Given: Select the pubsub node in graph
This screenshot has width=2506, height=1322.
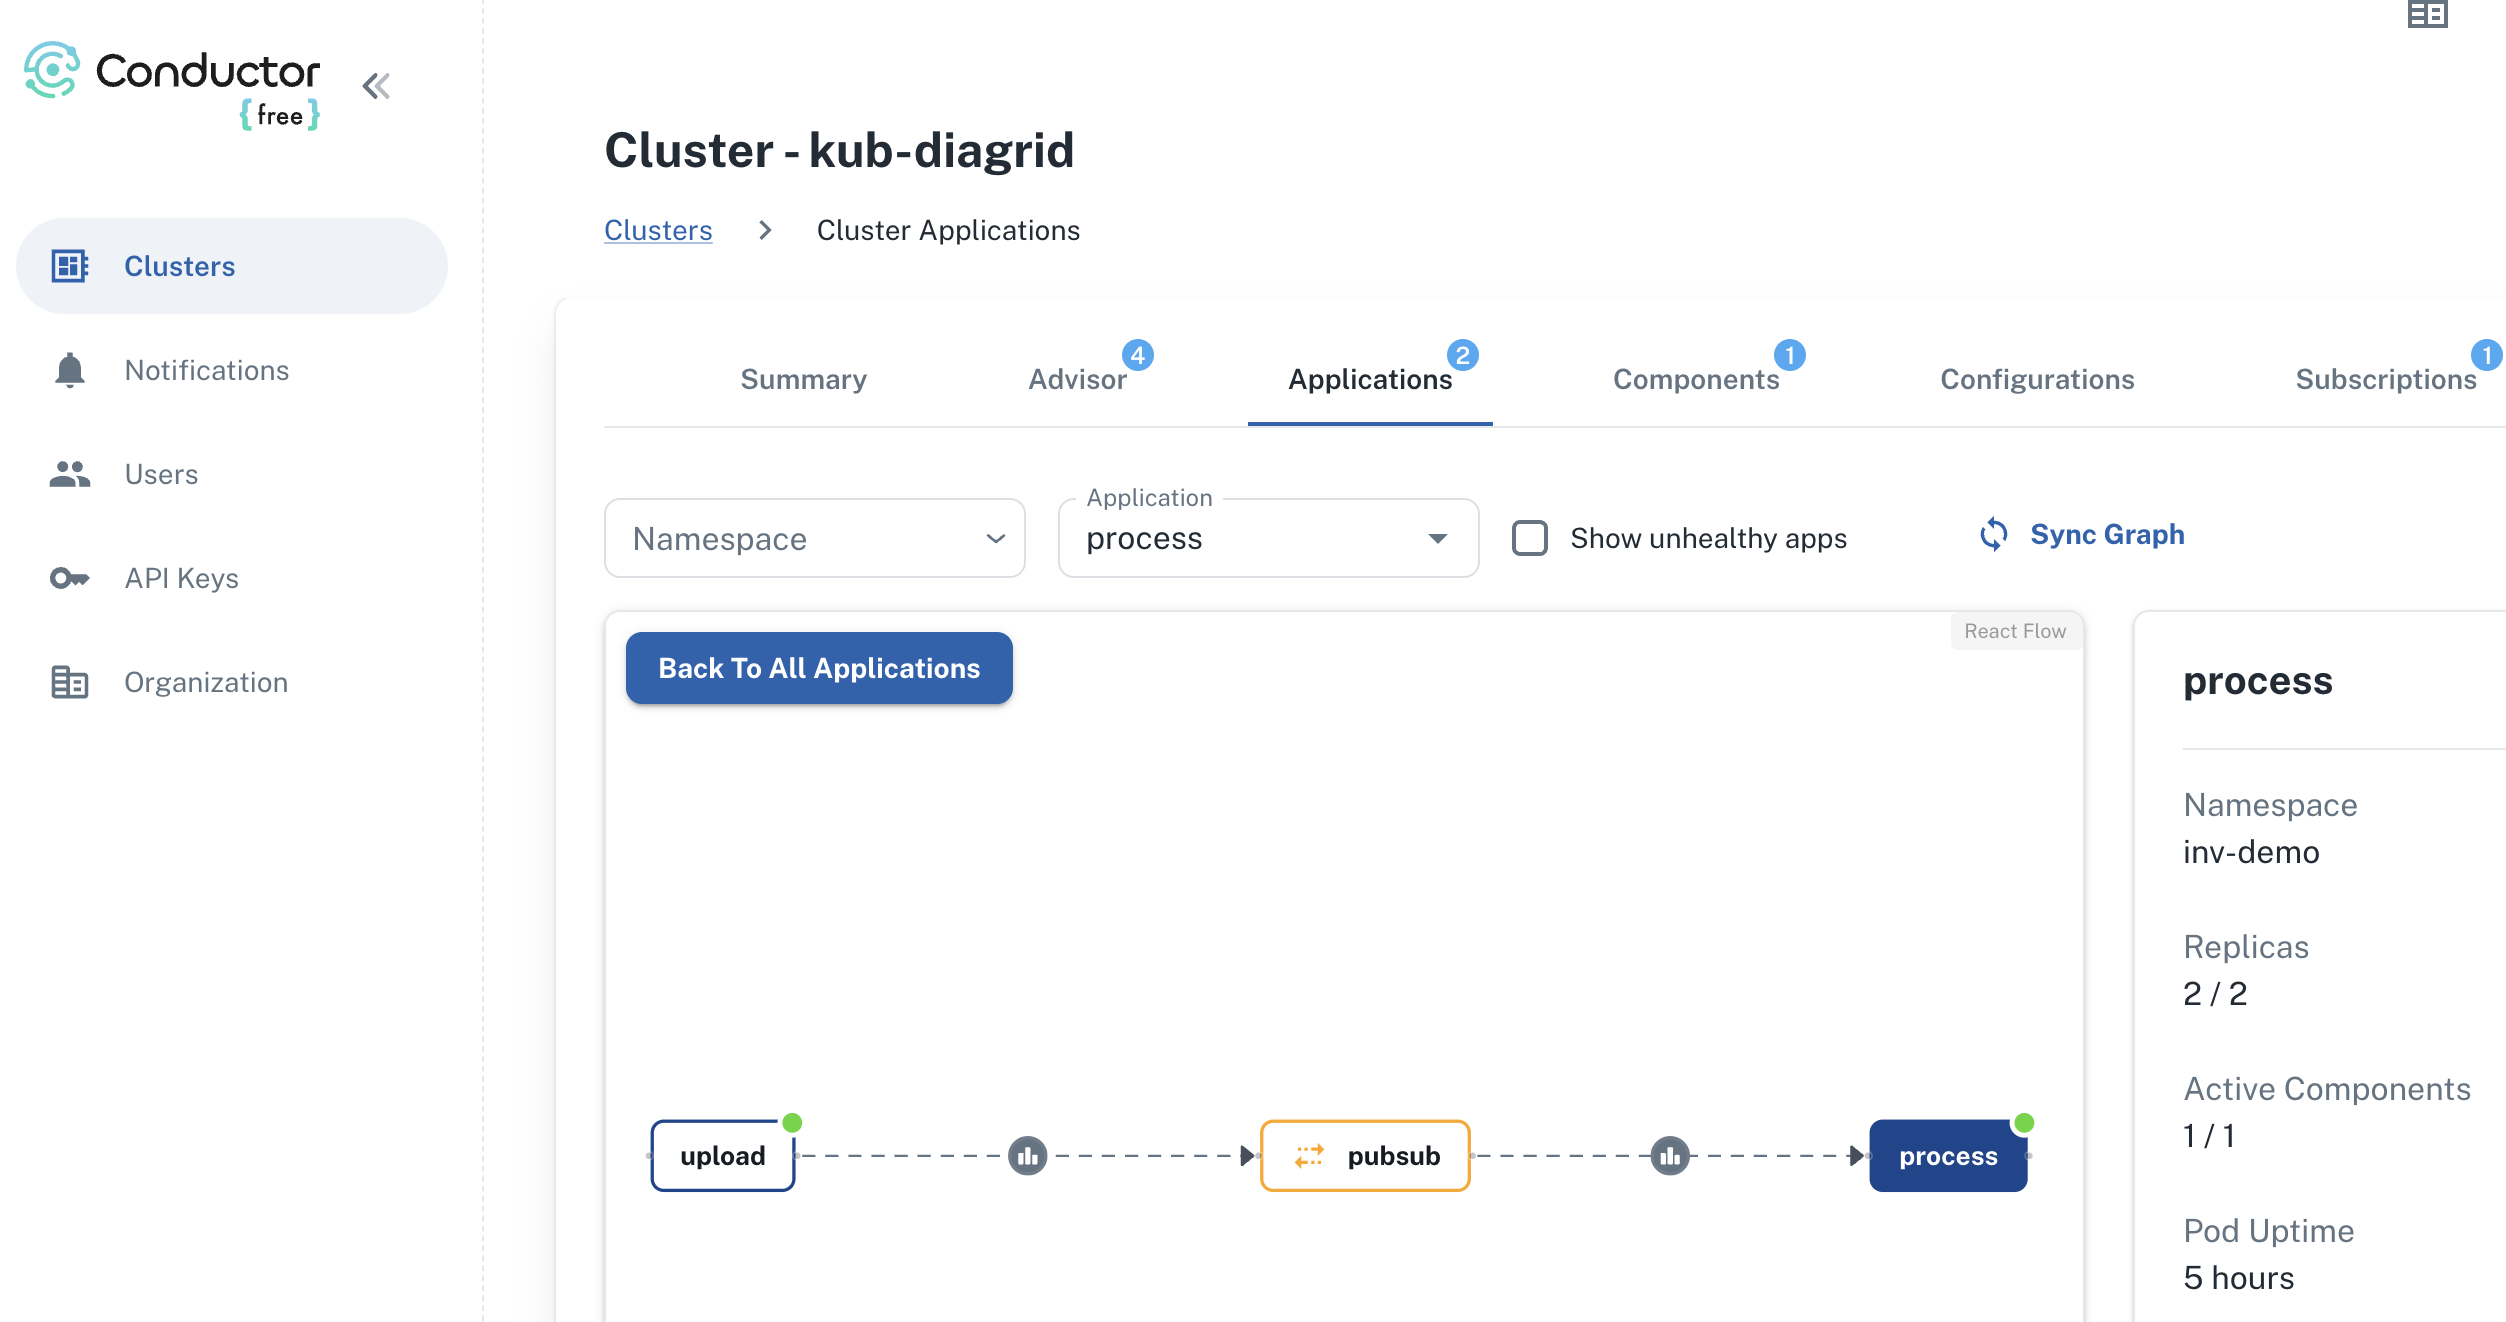Looking at the screenshot, I should [x=1365, y=1156].
